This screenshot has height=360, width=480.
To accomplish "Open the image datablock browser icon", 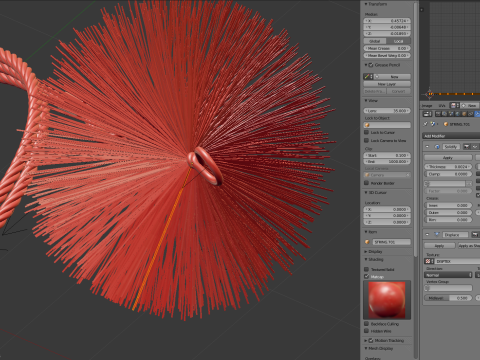I will click(x=455, y=105).
